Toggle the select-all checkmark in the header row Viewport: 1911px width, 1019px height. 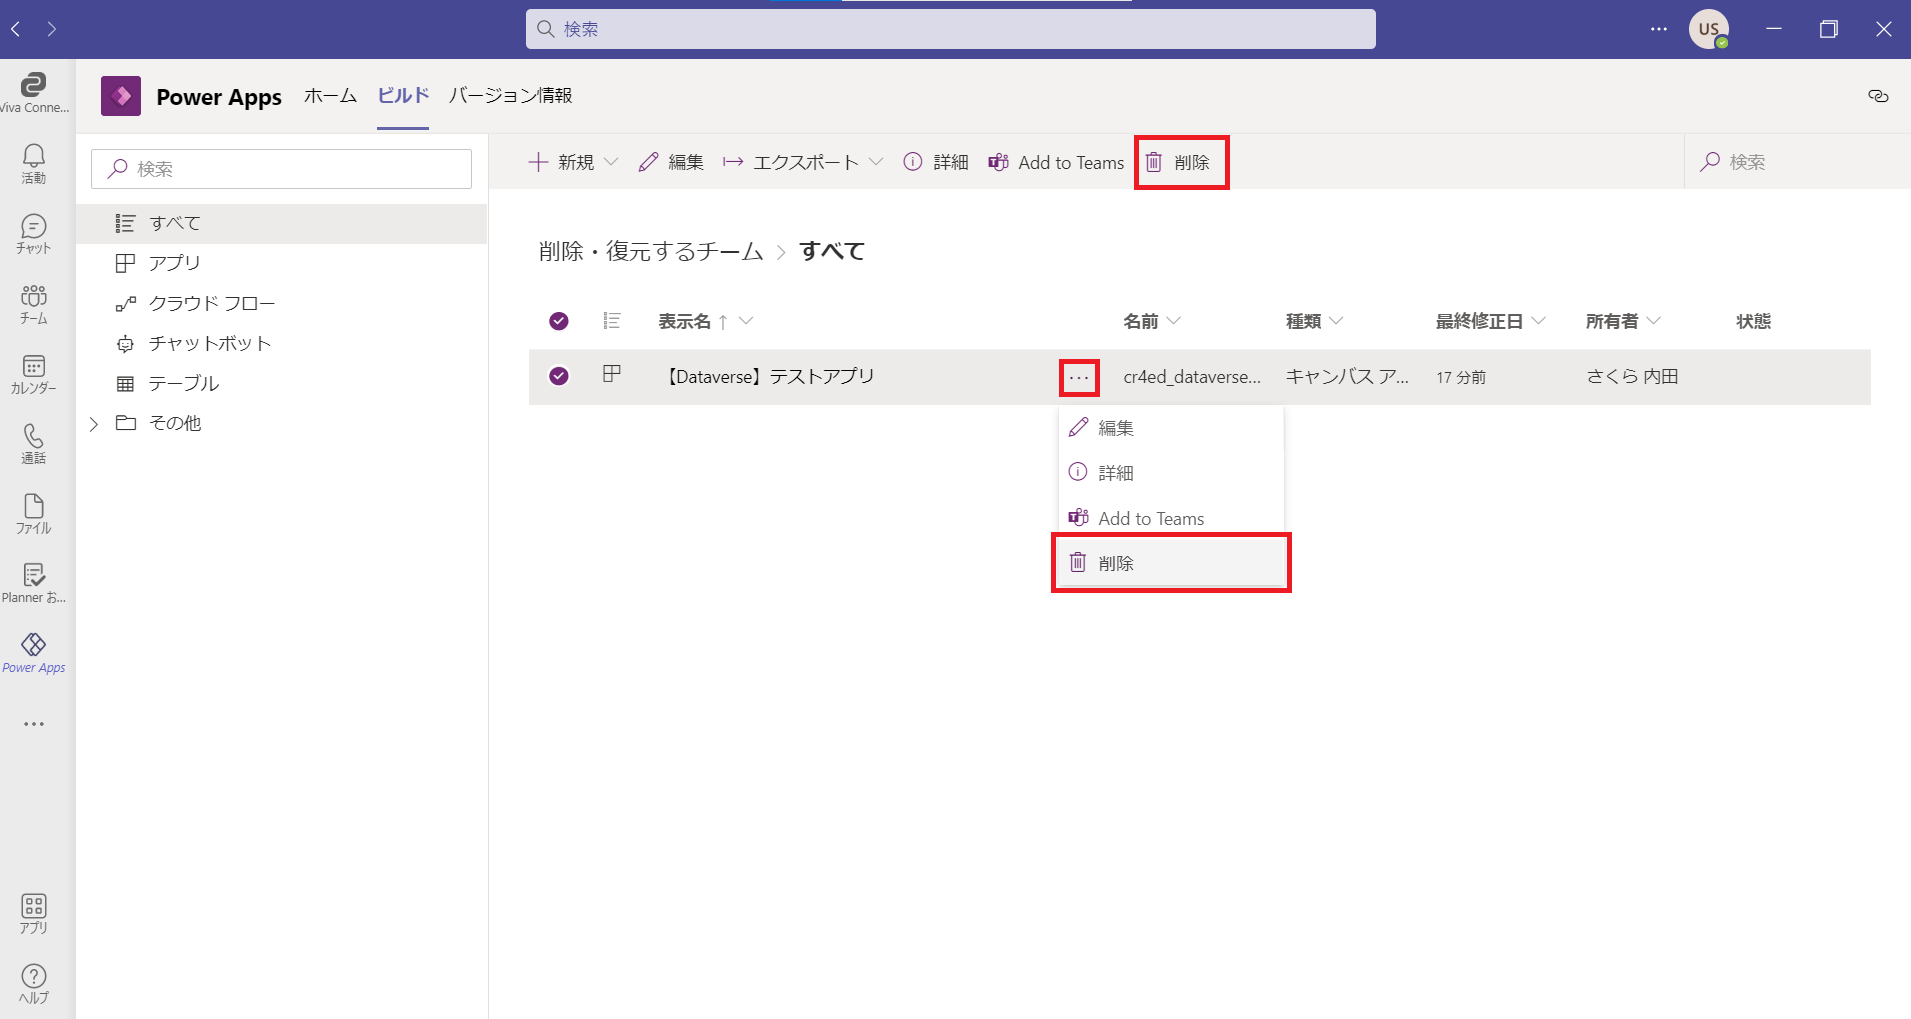(559, 321)
